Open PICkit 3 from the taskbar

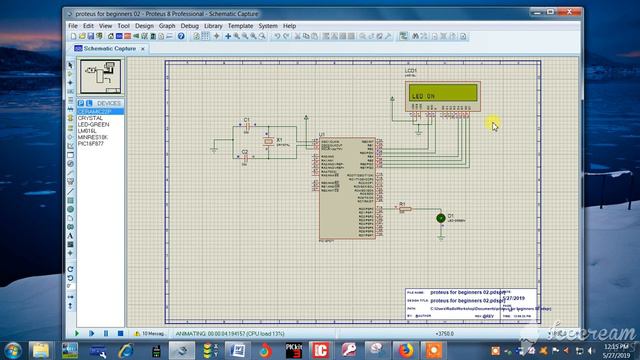click(294, 351)
